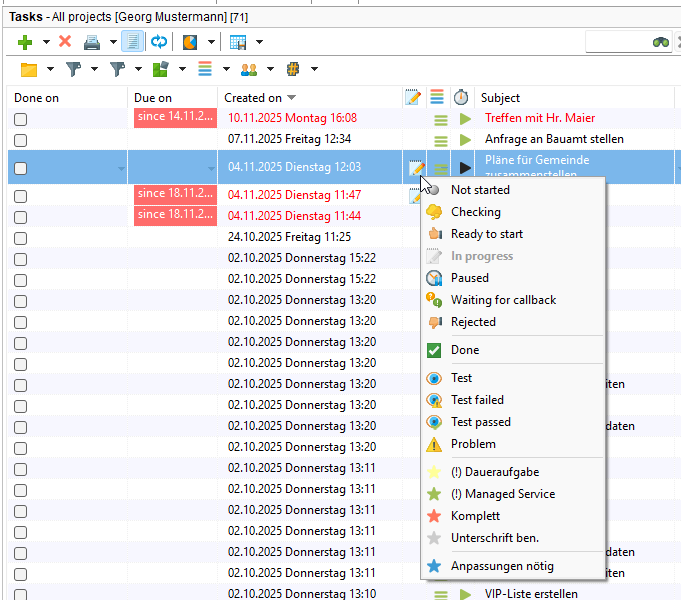This screenshot has height=600, width=681.
Task: Click the red 'since 14.11.2...' overdue cell
Action: point(174,118)
